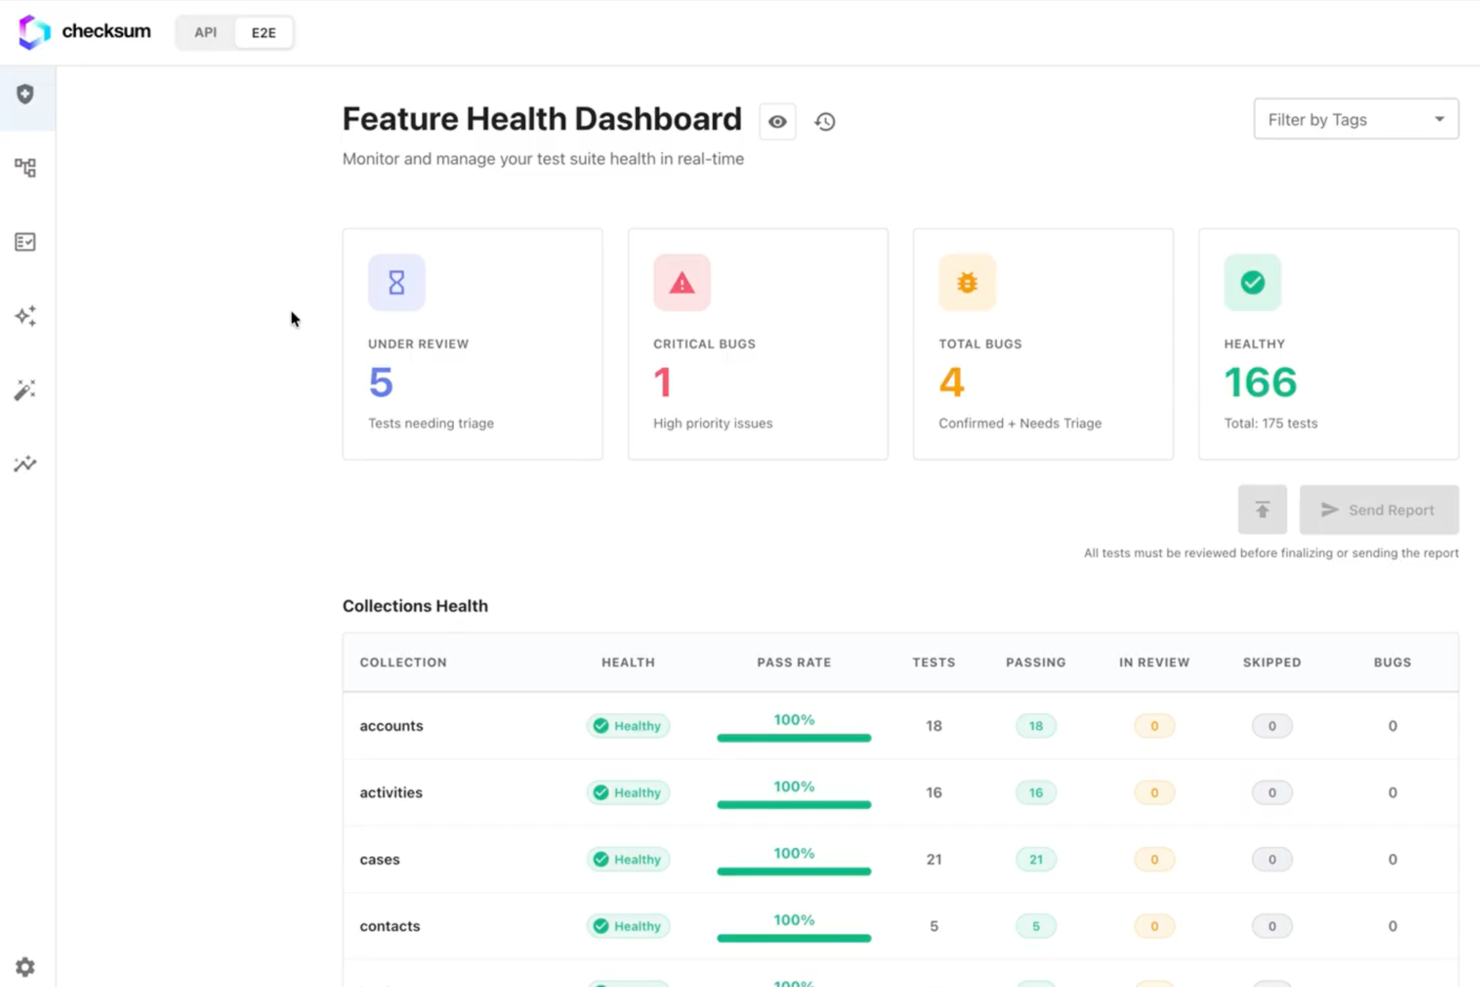Viewport: 1480px width, 987px height.
Task: Click the trends chart icon in sidebar
Action: coord(25,463)
